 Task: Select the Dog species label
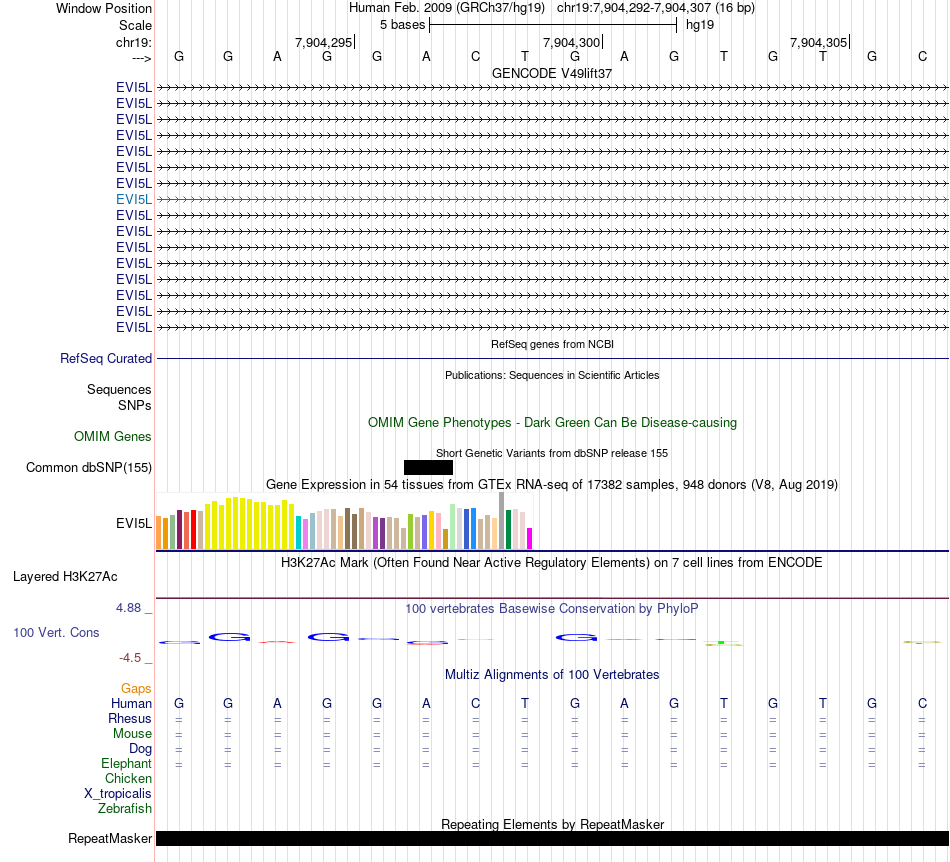pyautogui.click(x=141, y=749)
